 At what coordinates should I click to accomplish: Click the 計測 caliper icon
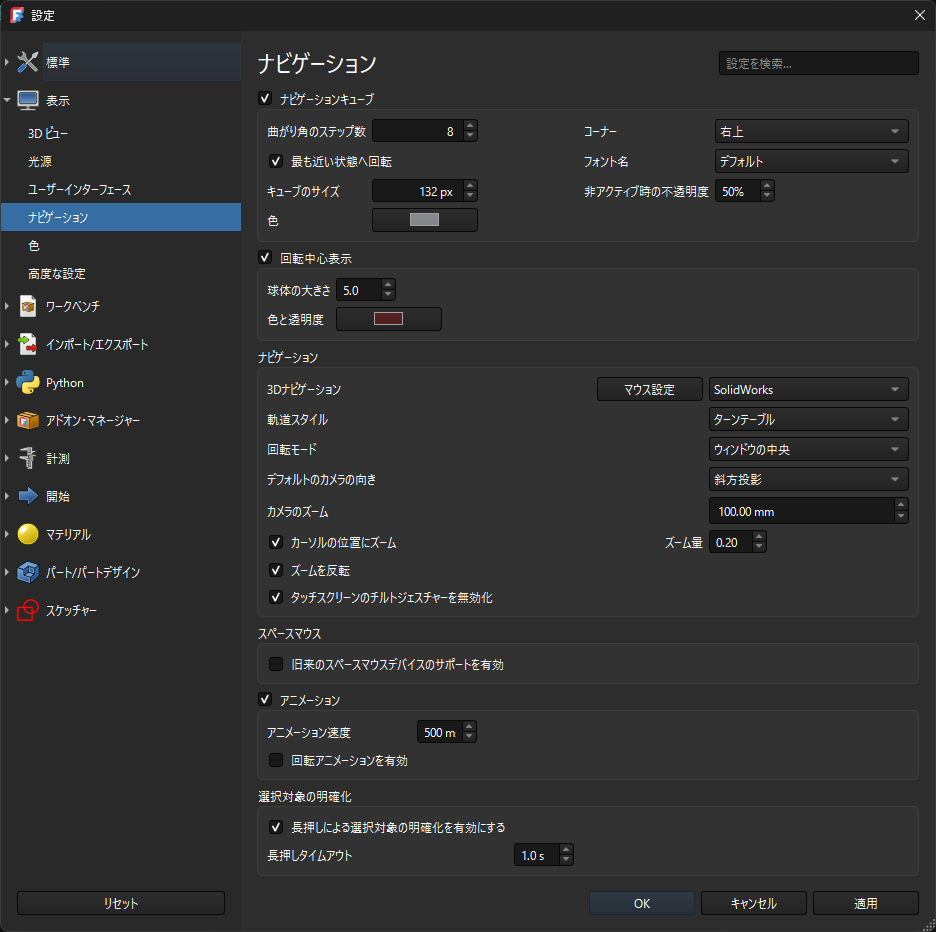coord(27,459)
